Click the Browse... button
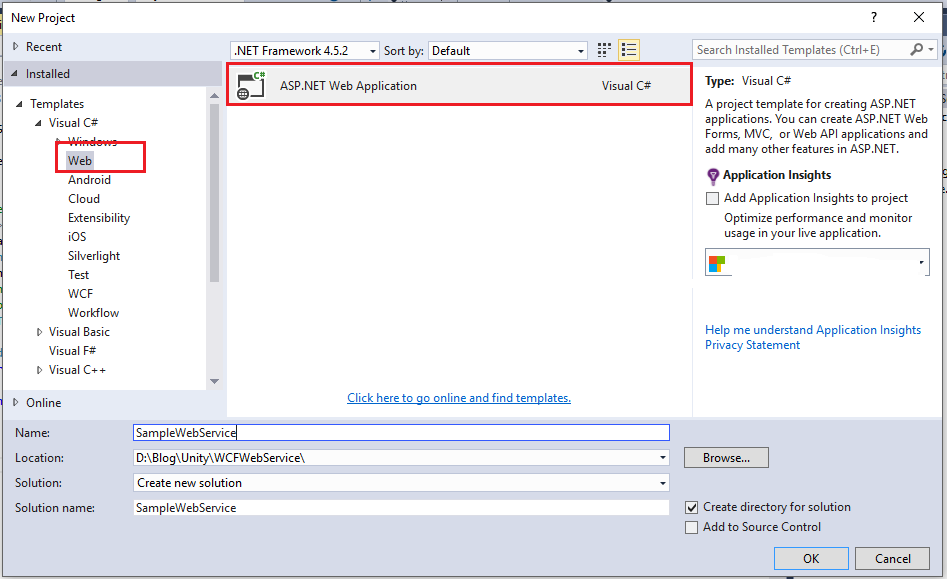The height and width of the screenshot is (579, 947). tap(727, 458)
